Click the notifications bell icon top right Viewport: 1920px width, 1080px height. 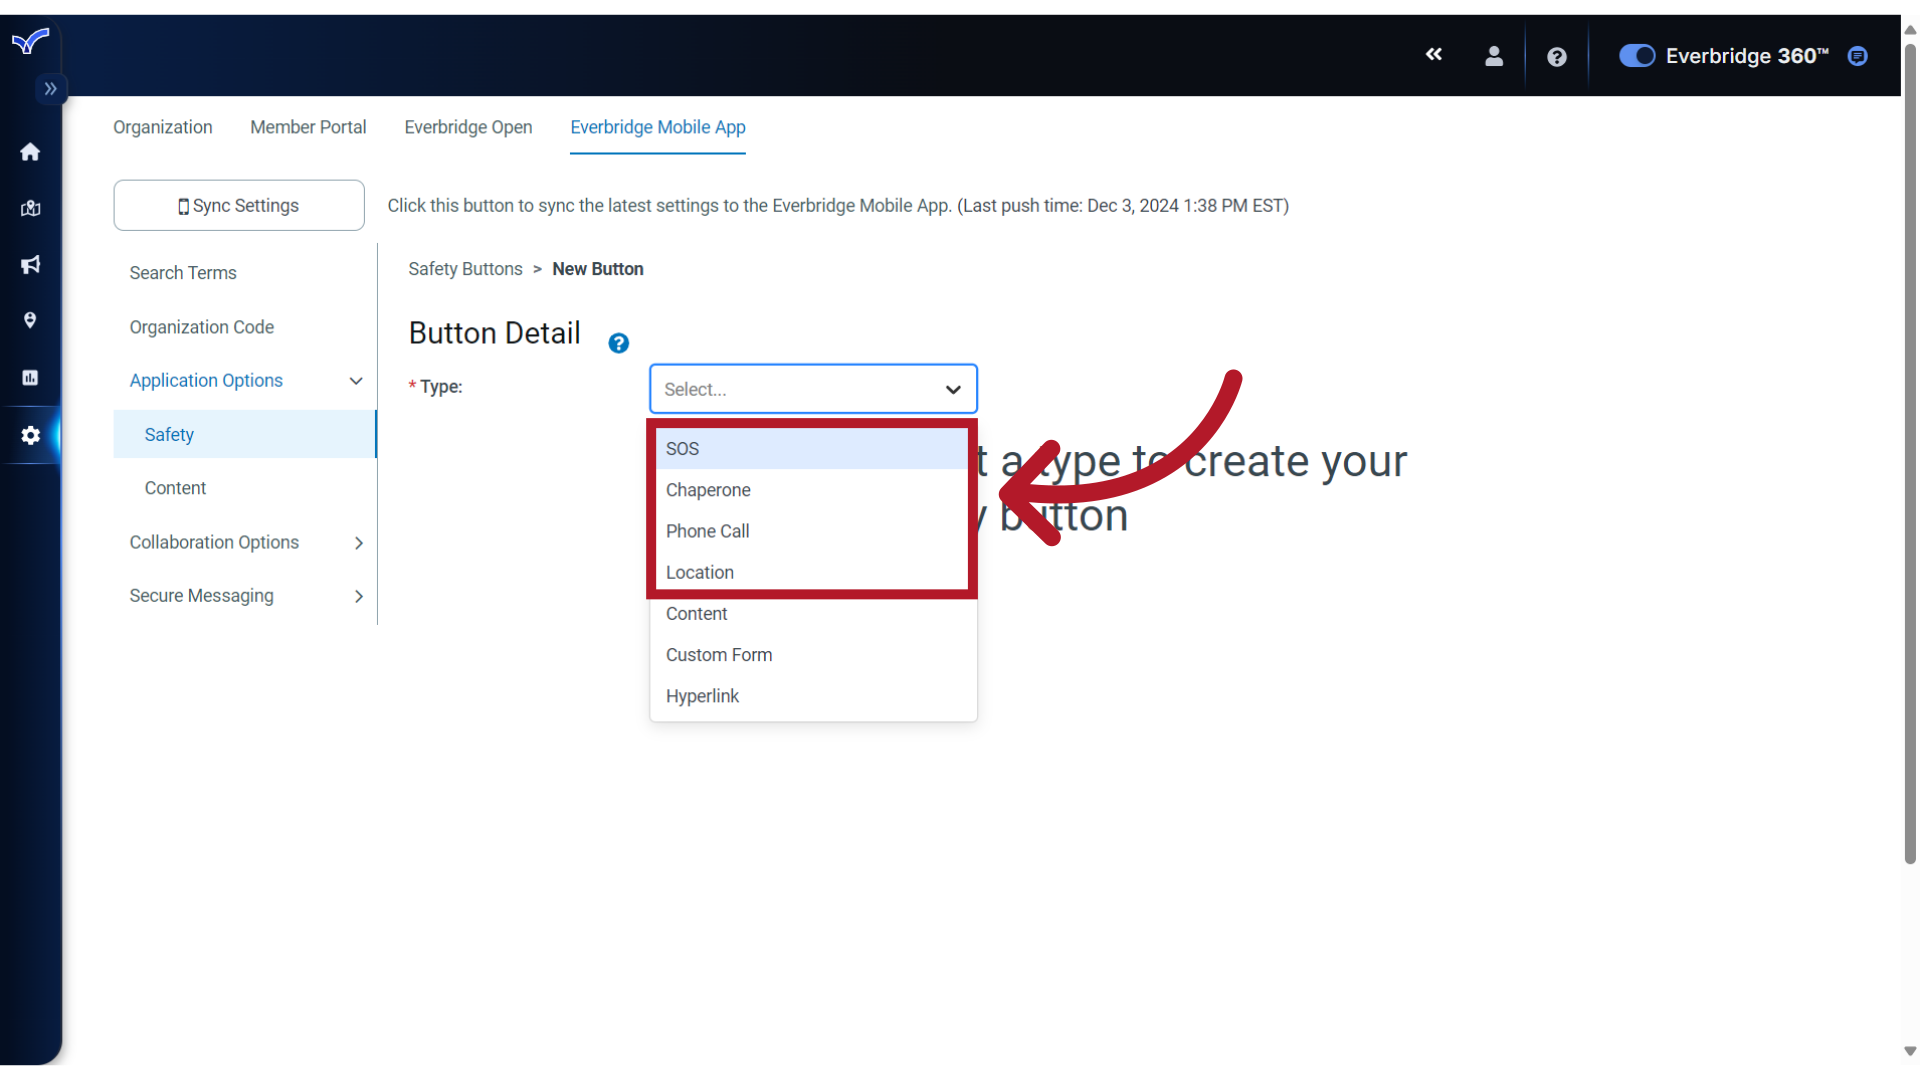click(1858, 55)
